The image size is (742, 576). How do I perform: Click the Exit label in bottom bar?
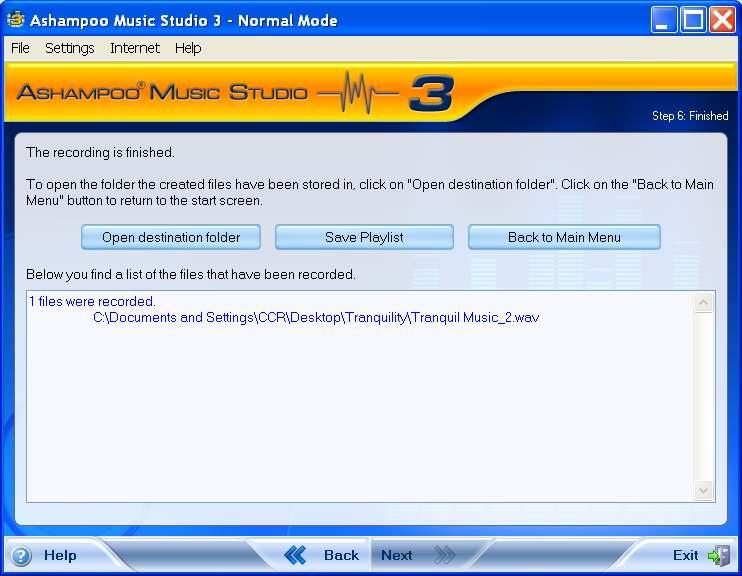[685, 555]
